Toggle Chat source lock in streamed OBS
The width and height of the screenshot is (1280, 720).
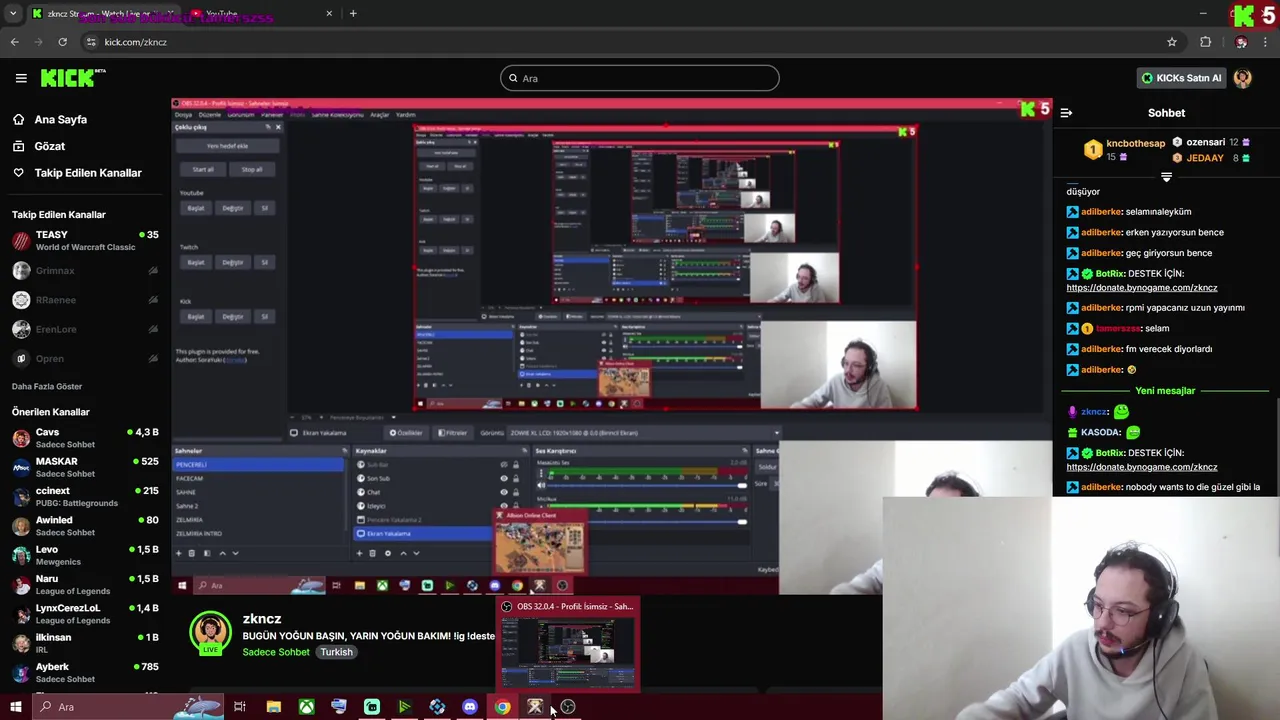516,492
